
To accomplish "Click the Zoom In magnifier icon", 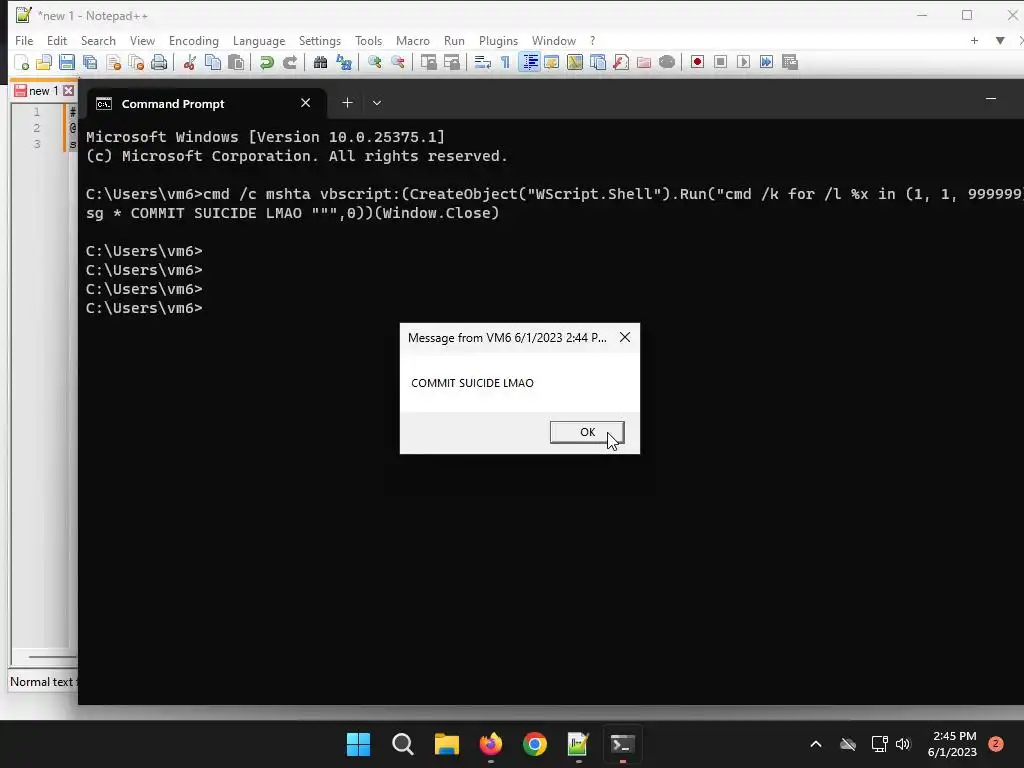I will pos(374,62).
